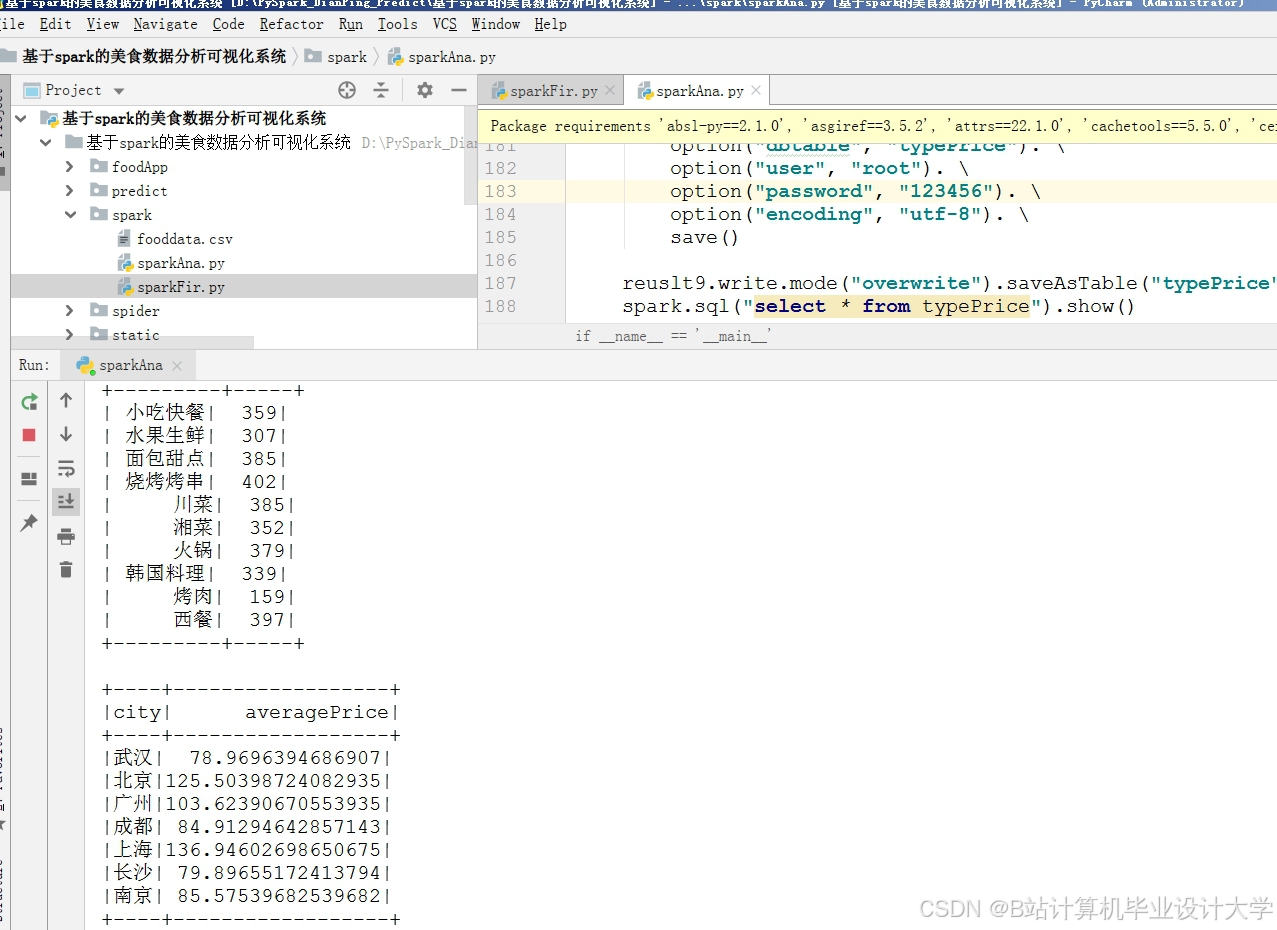
Task: Stop the running sparkAna process
Action: (28, 435)
